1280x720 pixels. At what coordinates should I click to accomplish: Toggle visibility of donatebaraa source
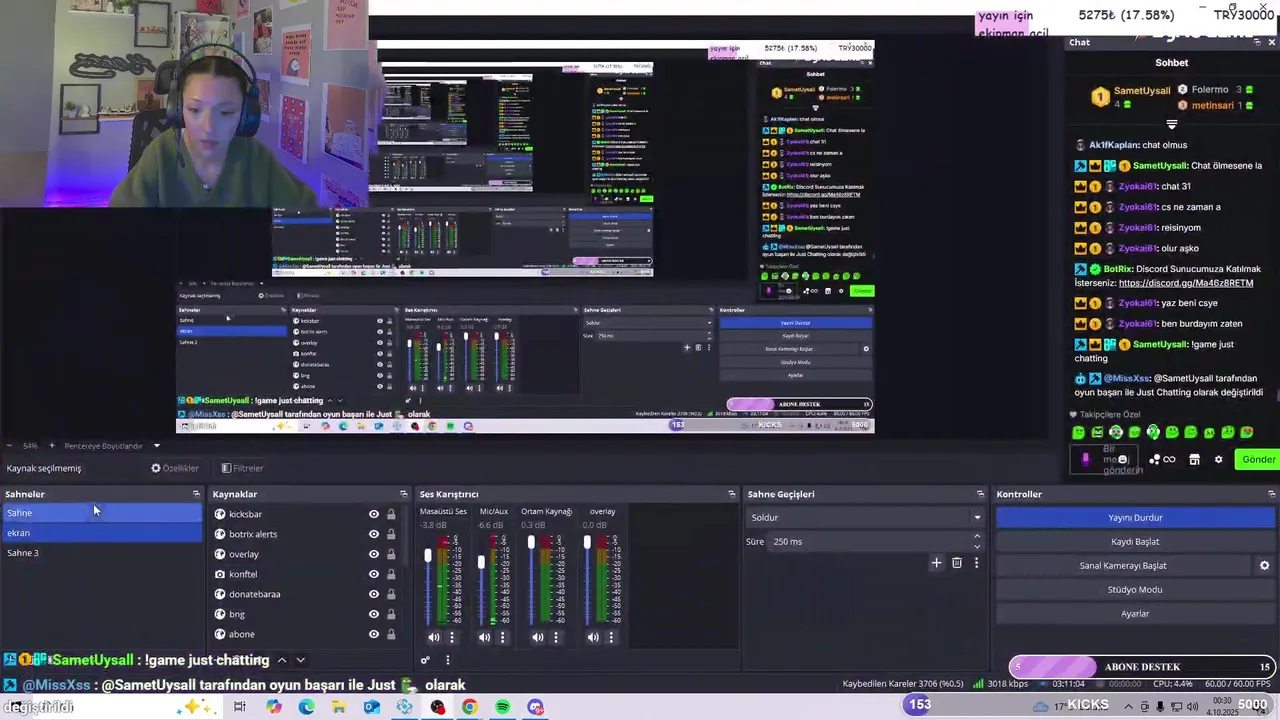pos(374,594)
